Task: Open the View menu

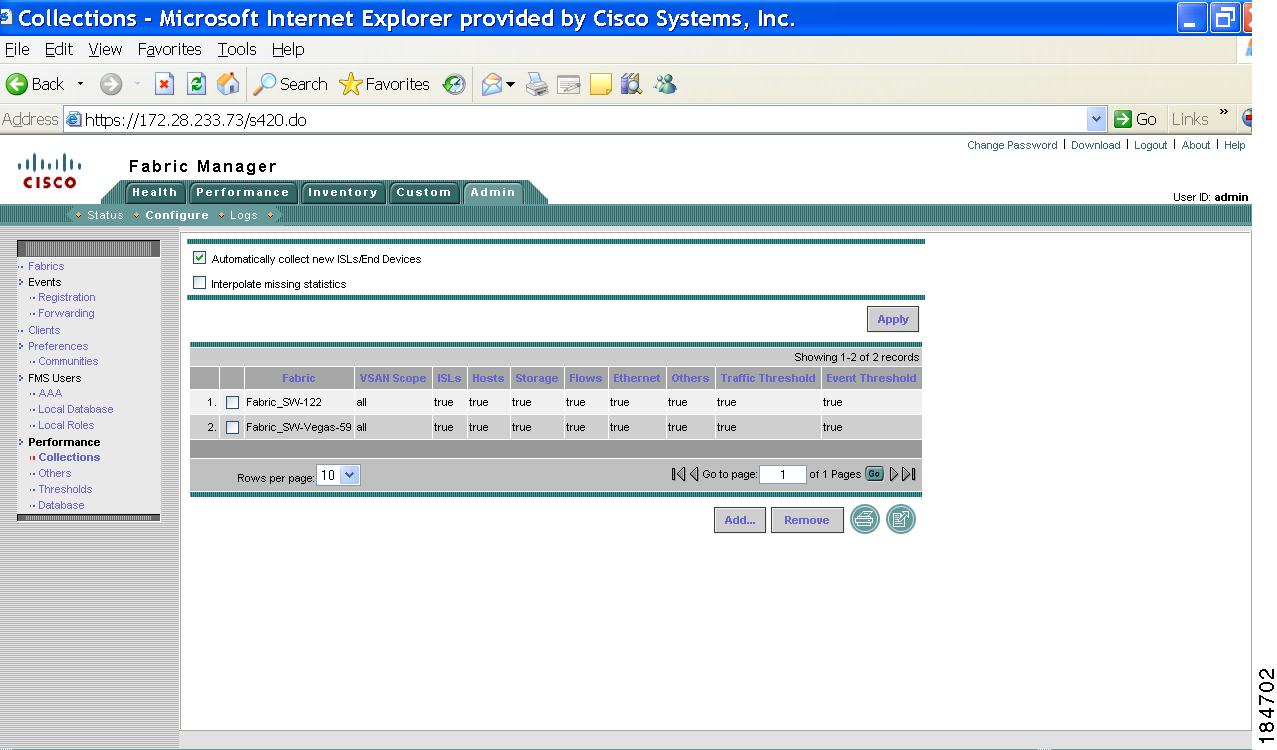Action: (x=105, y=49)
